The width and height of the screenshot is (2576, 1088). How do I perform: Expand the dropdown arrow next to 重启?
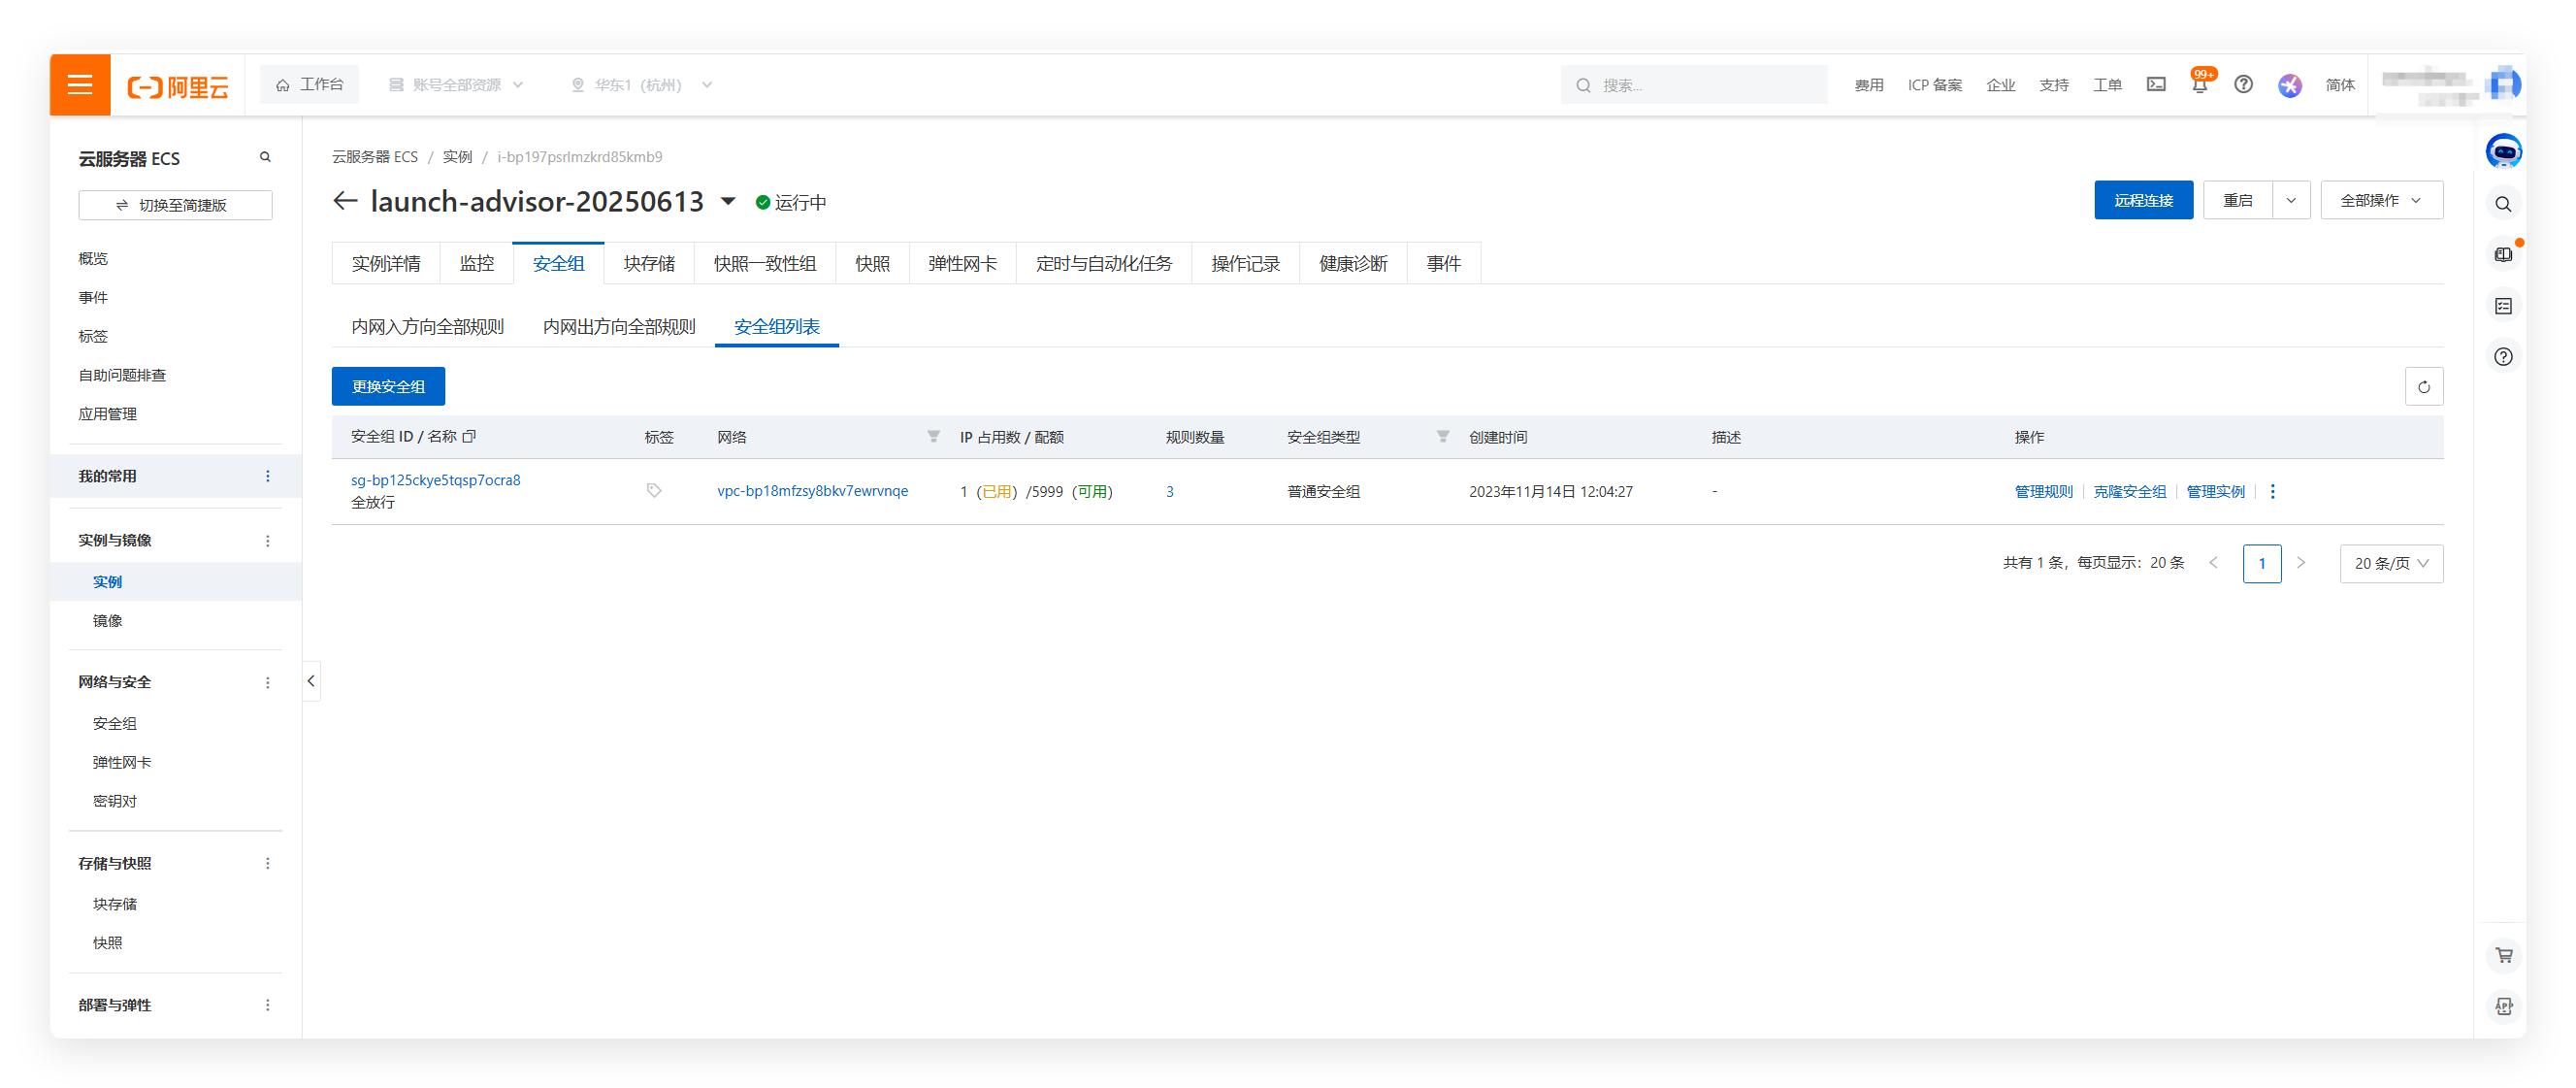(2290, 201)
